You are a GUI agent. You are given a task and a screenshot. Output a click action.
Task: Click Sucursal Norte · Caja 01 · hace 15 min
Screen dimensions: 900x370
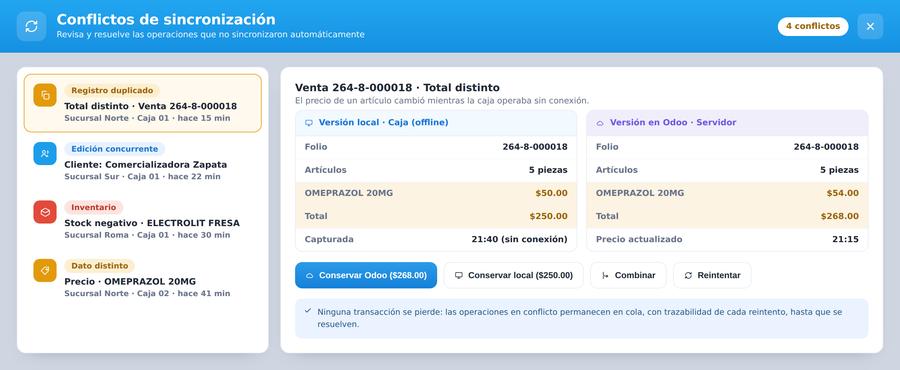pyautogui.click(x=147, y=118)
